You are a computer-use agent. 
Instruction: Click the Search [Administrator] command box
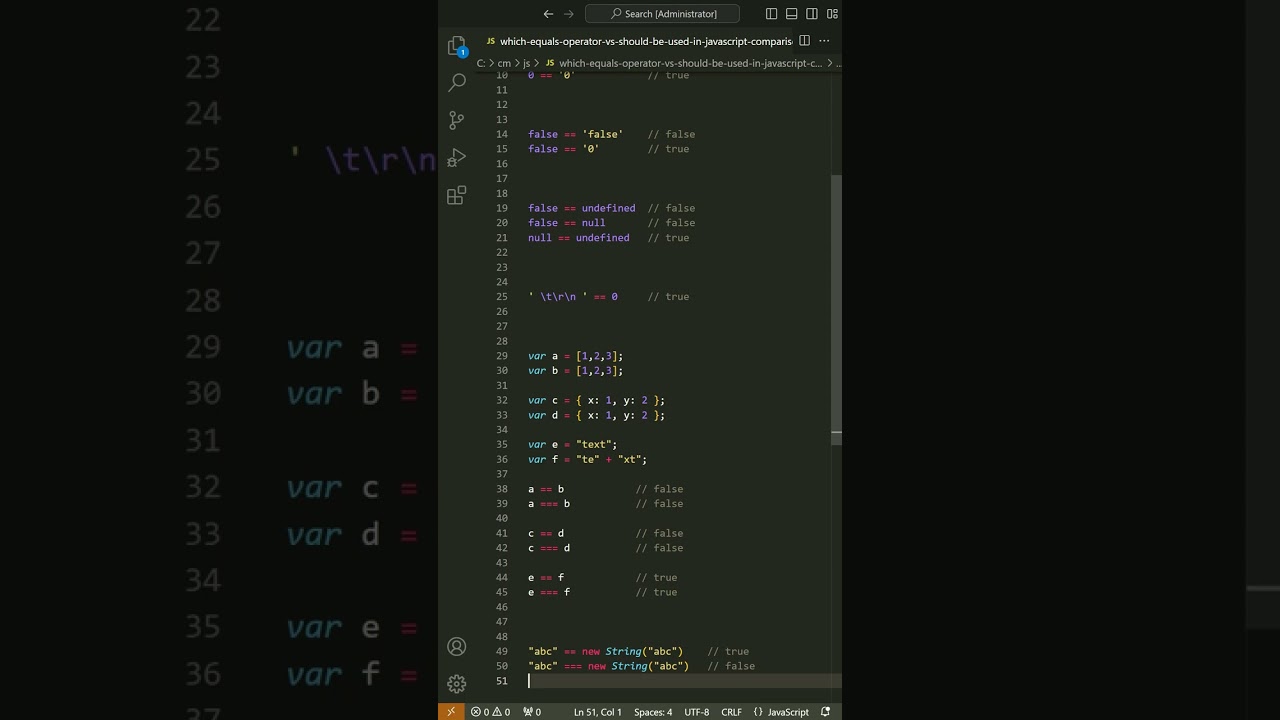[x=662, y=14]
